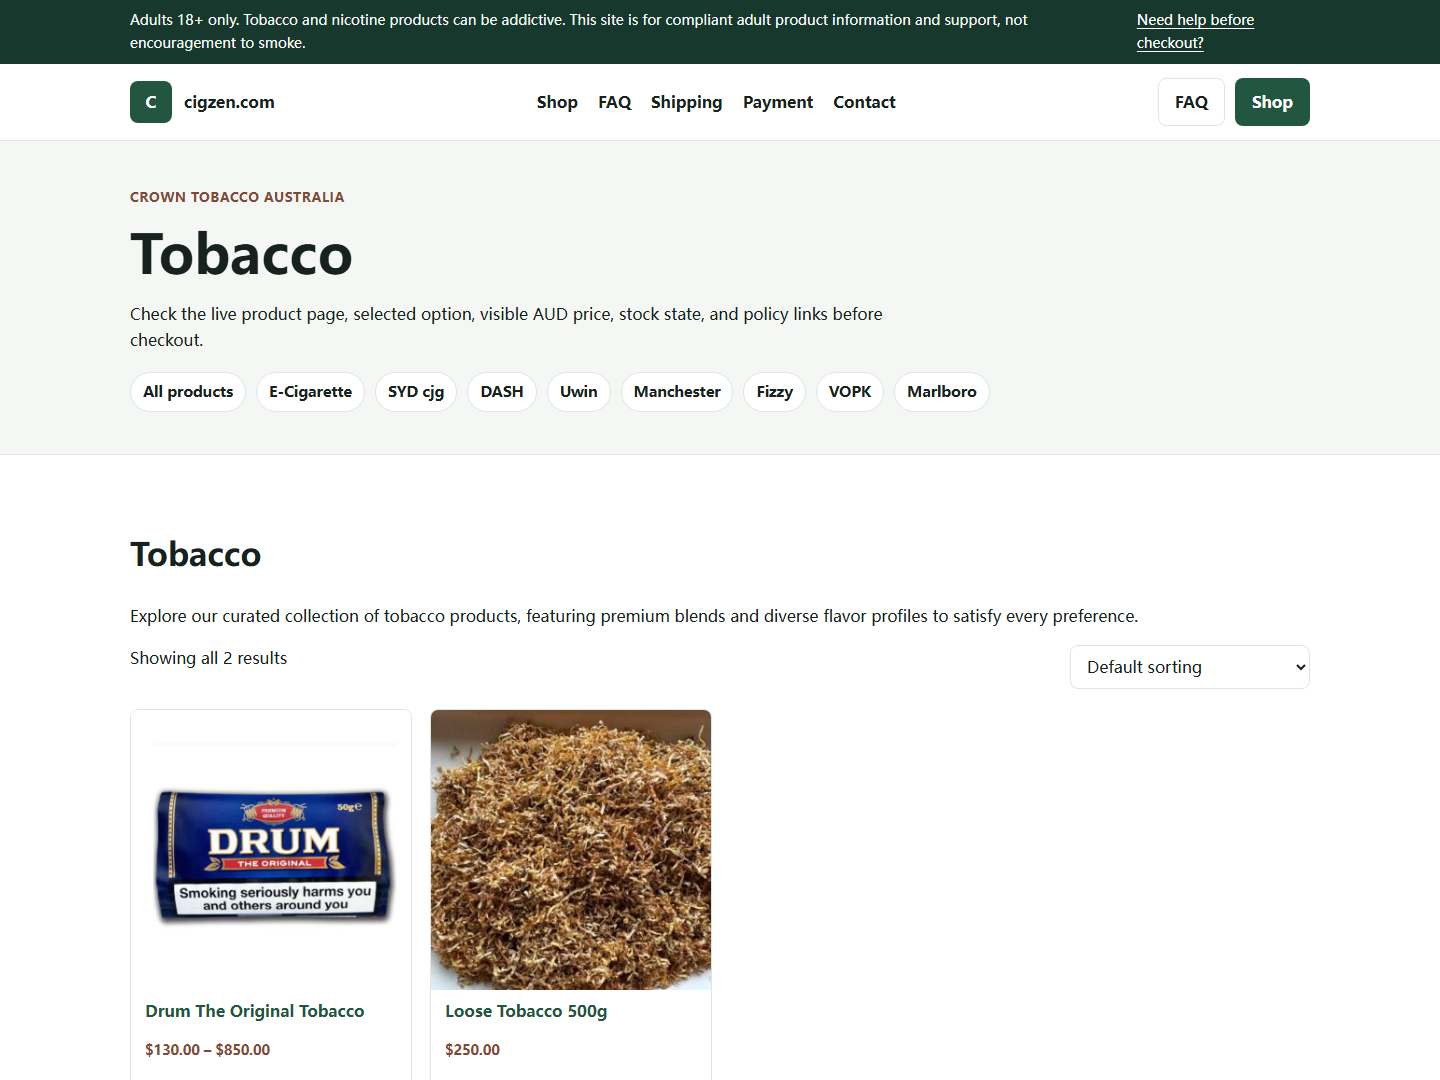Select the Marlboro category
Screen dimensions: 1440x1080
pyautogui.click(x=942, y=392)
